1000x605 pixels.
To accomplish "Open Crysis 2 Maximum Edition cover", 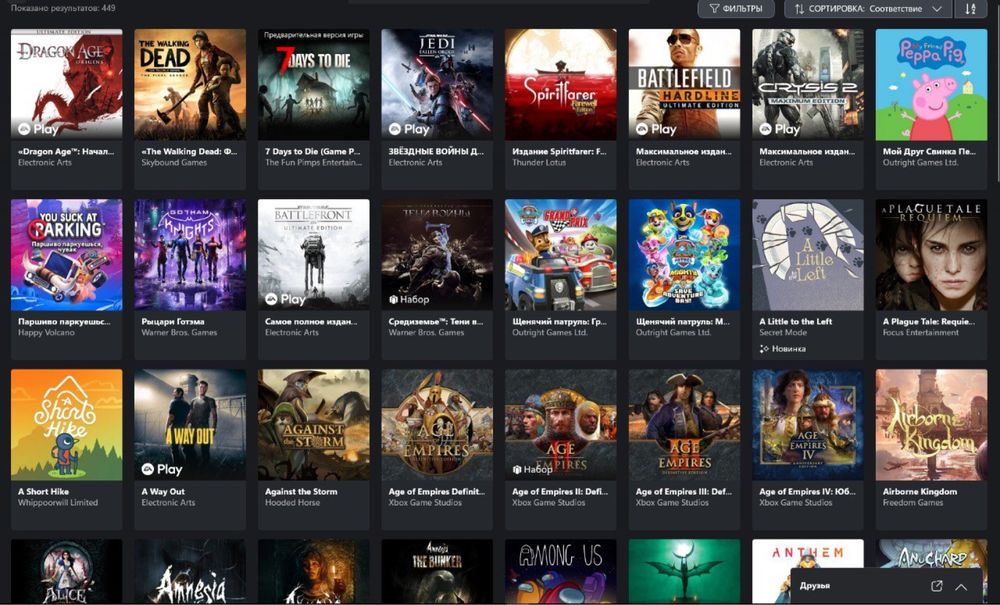I will [x=808, y=84].
